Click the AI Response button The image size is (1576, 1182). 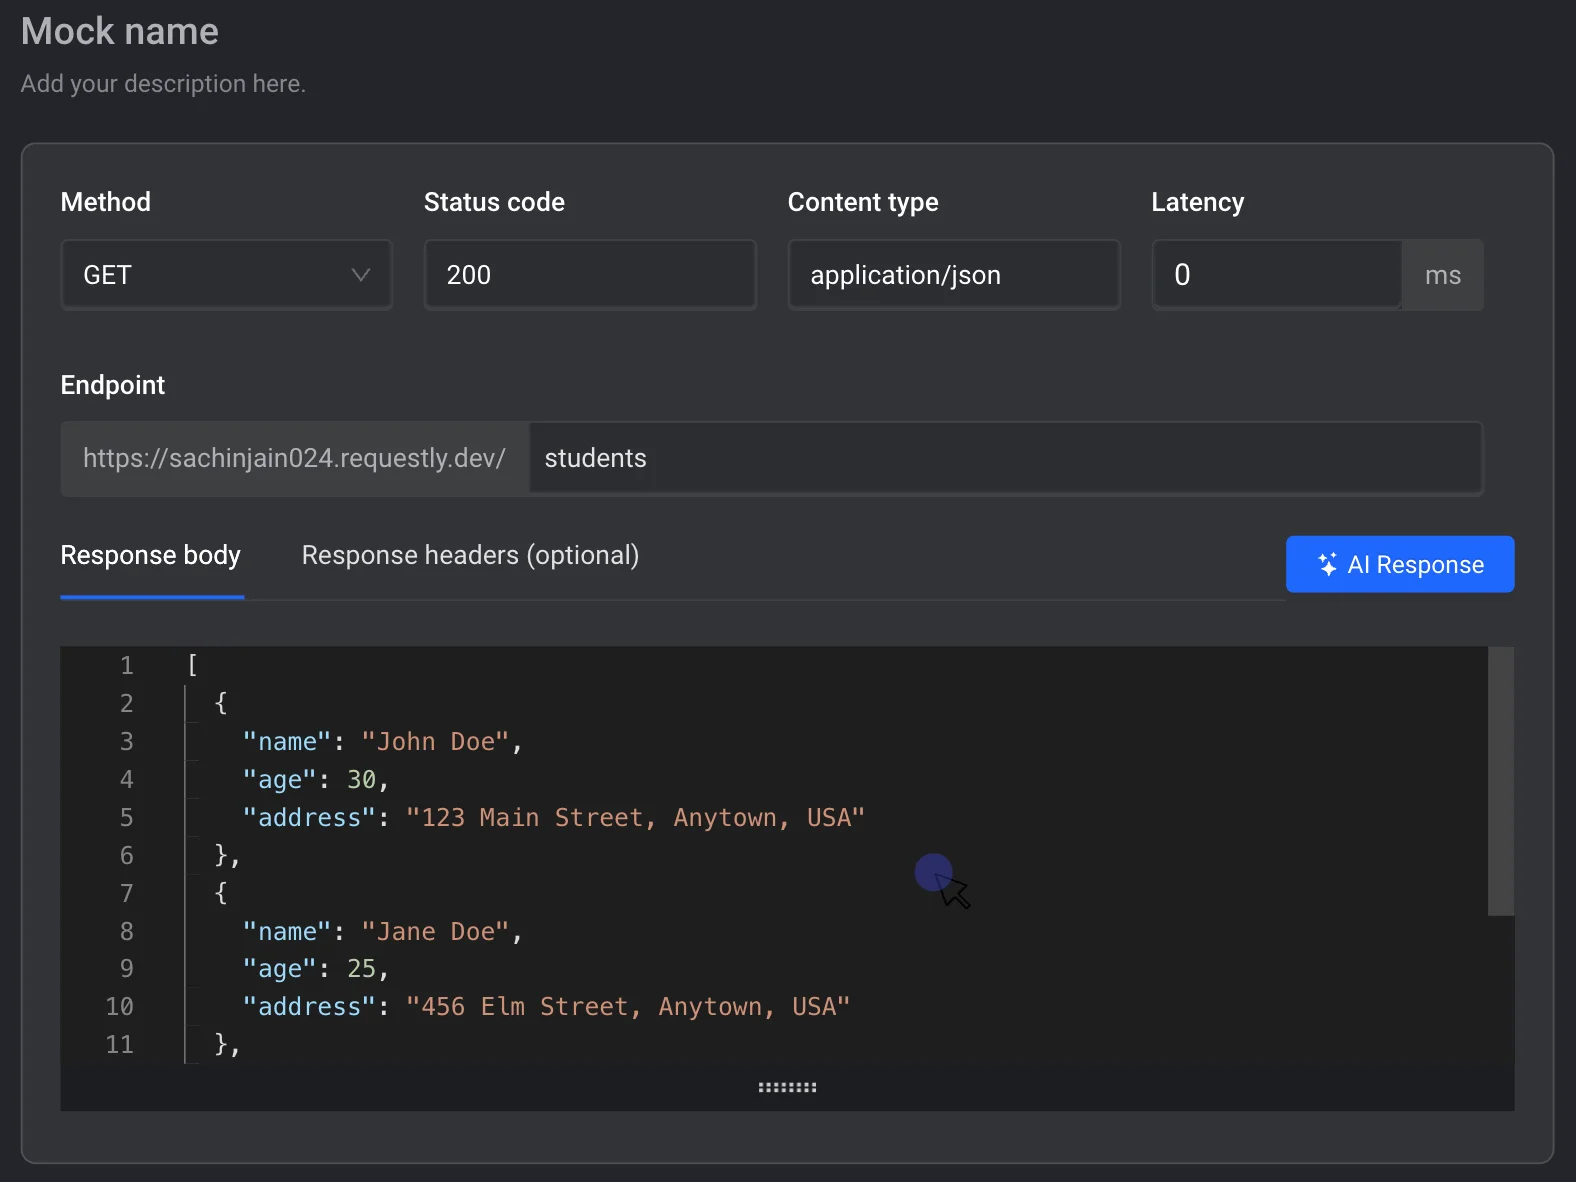(x=1400, y=564)
